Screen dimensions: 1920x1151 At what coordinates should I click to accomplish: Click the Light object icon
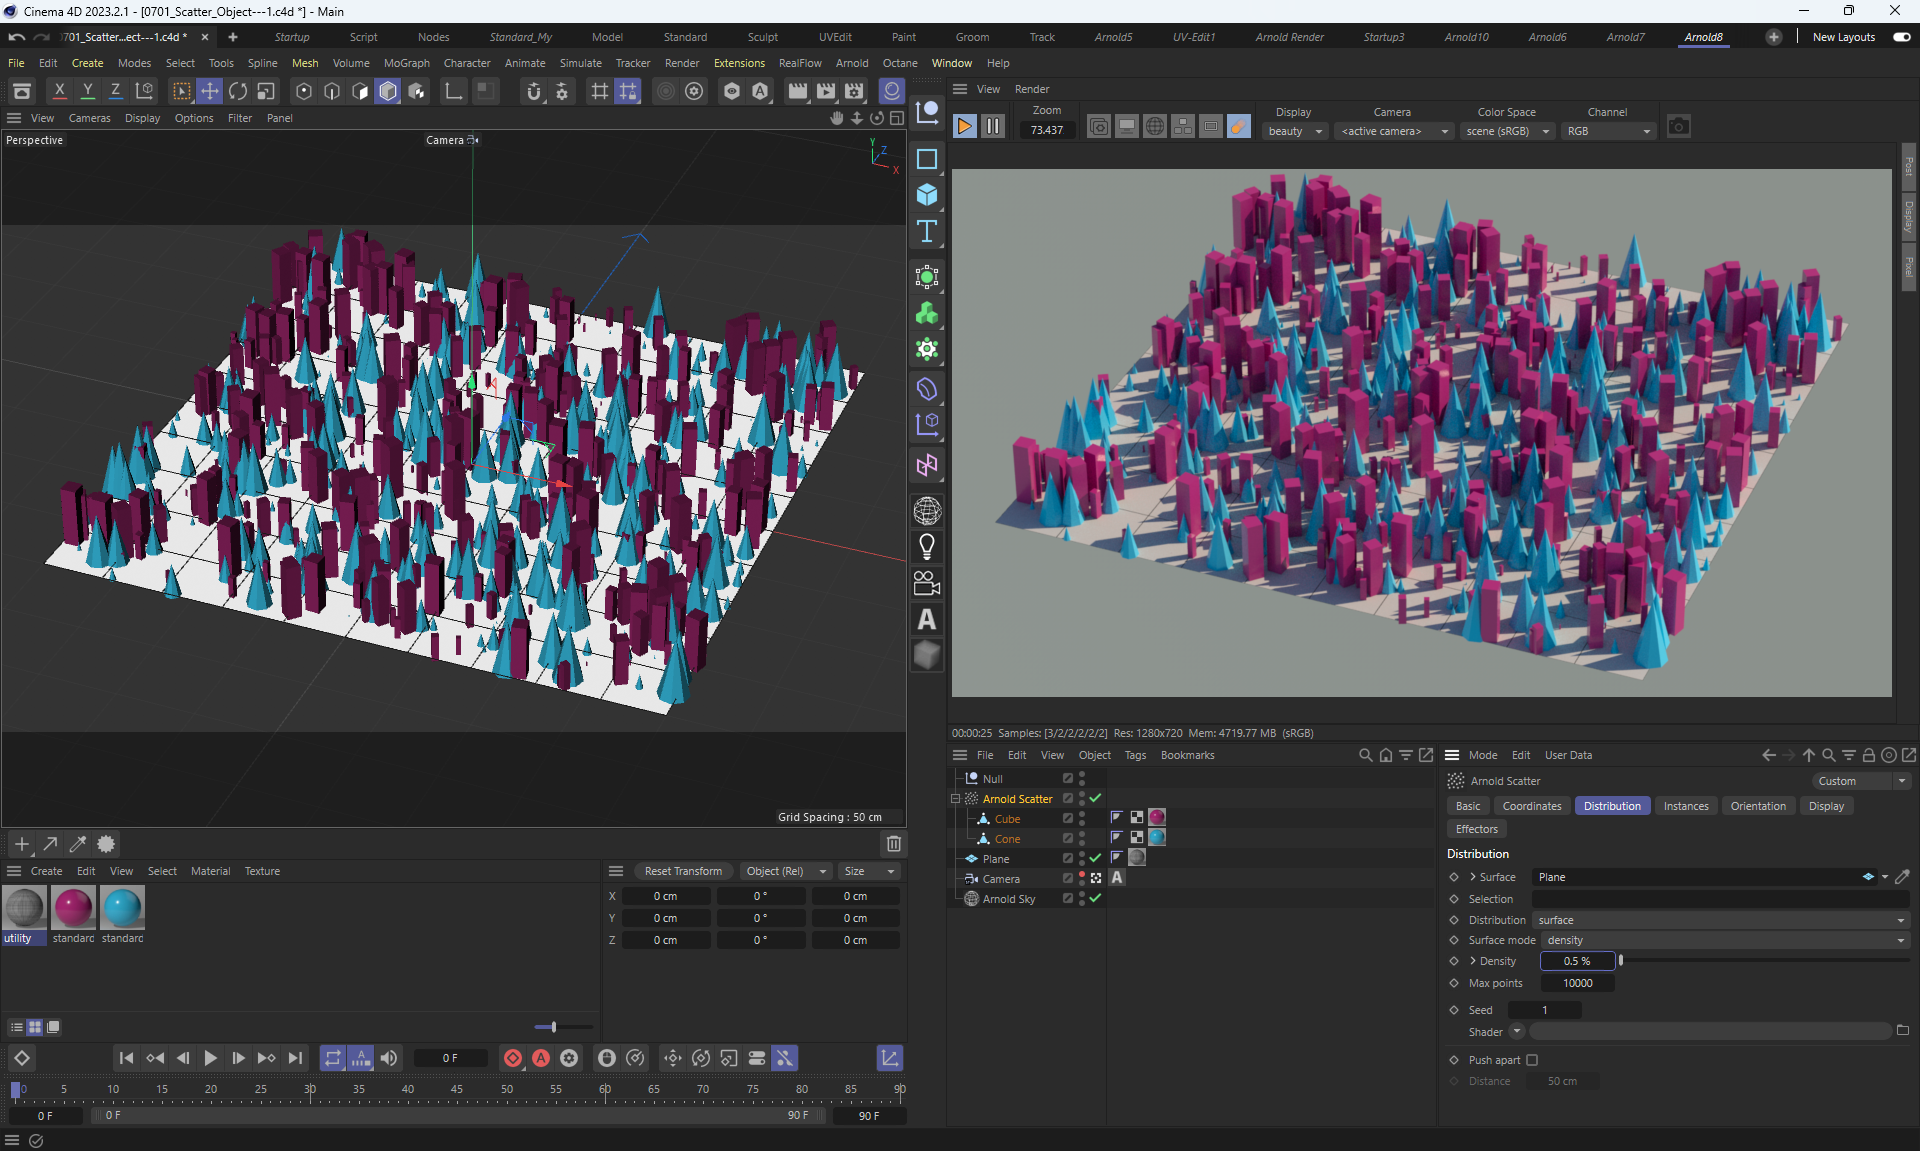tap(927, 547)
